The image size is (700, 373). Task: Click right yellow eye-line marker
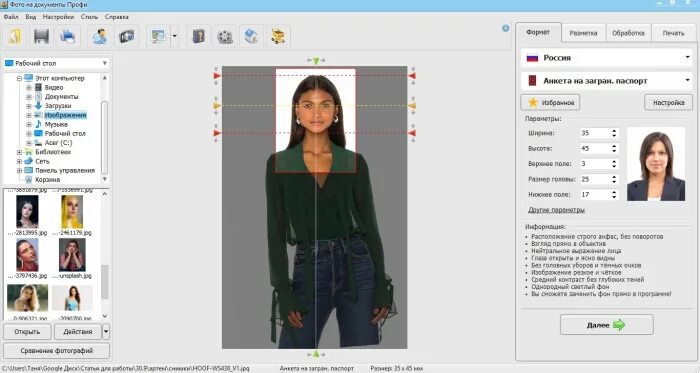point(412,106)
